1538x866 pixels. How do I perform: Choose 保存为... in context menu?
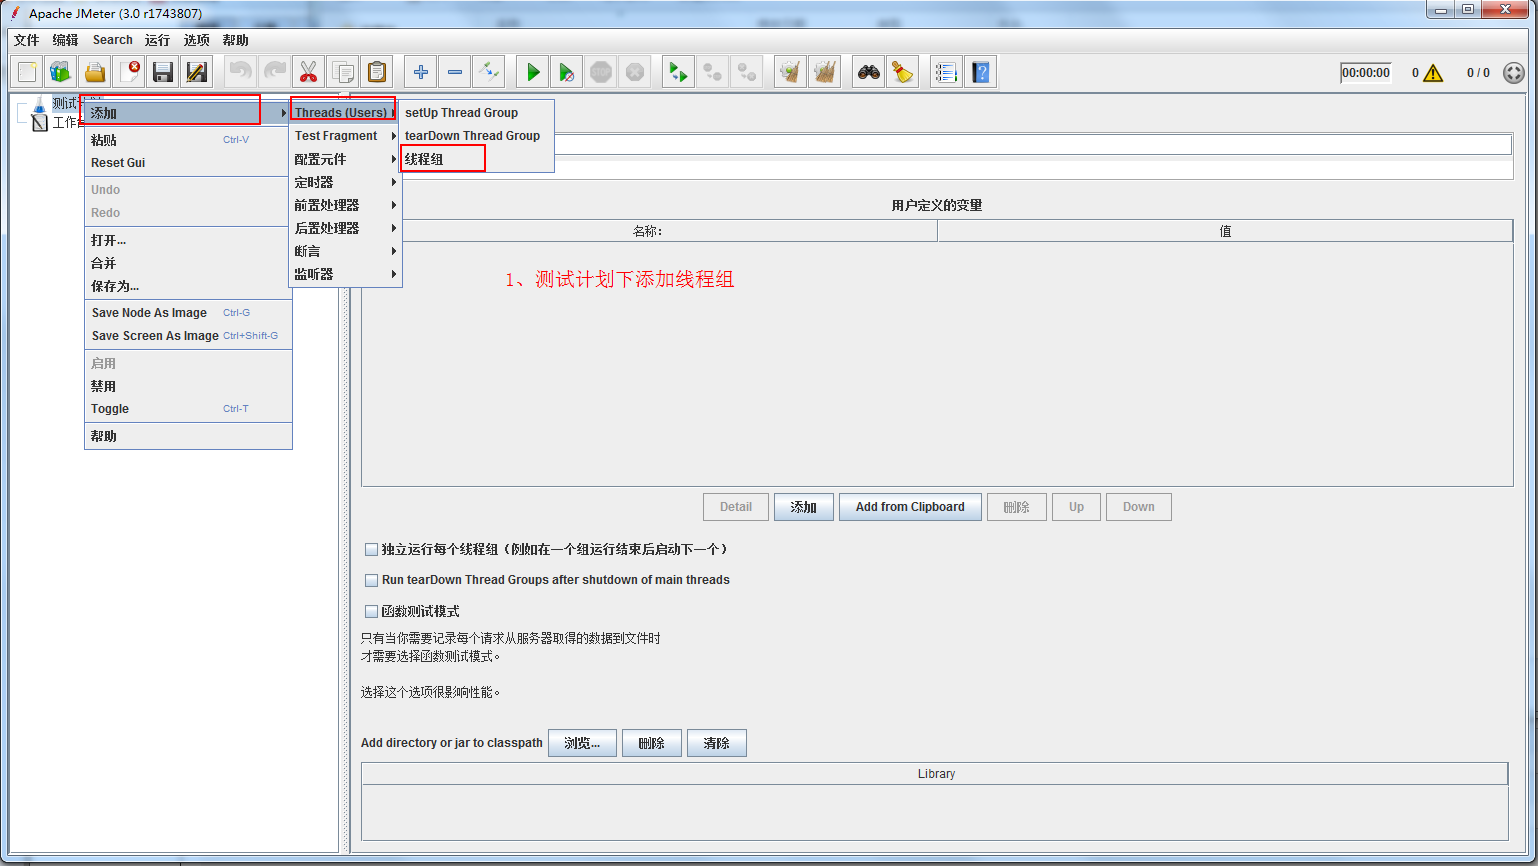188,286
